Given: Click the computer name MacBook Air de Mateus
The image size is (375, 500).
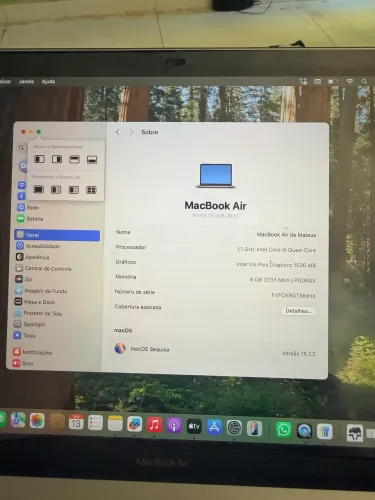Looking at the screenshot, I should point(286,235).
